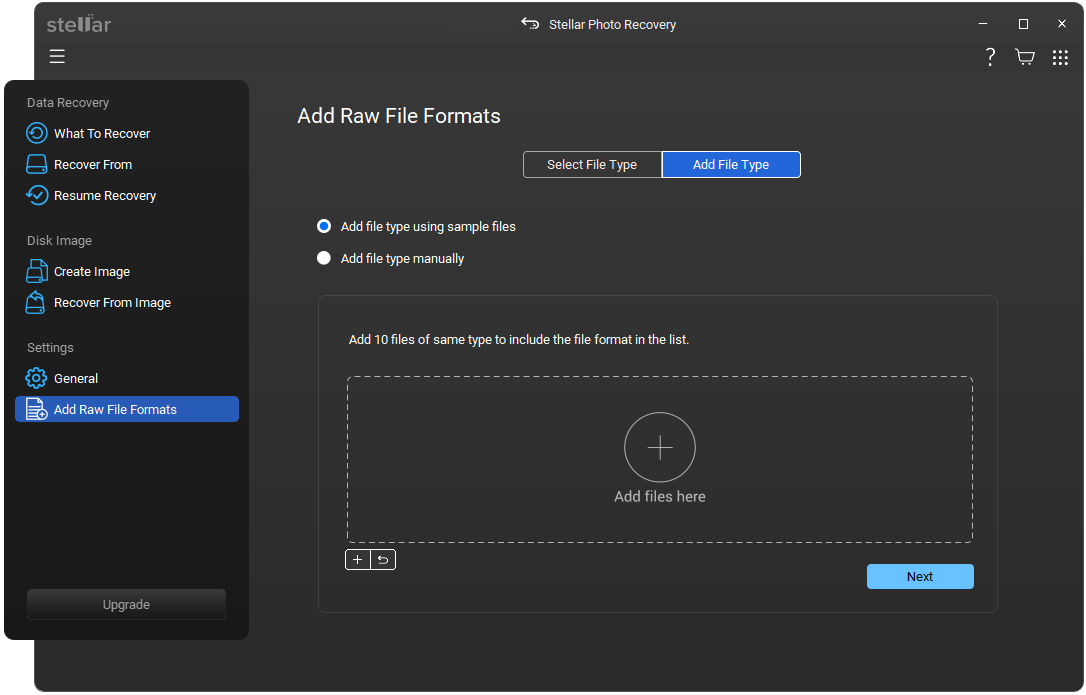Switch to the Add File Type tab
The height and width of the screenshot is (695, 1086).
pyautogui.click(x=731, y=164)
